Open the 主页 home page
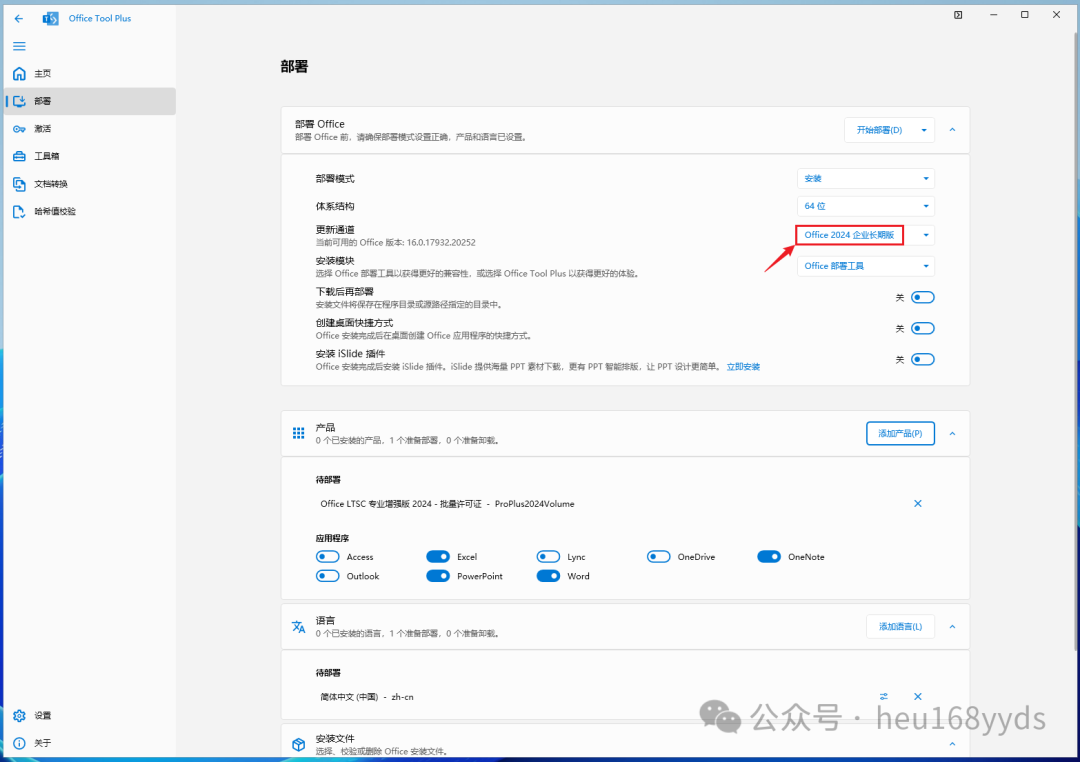 pos(90,74)
